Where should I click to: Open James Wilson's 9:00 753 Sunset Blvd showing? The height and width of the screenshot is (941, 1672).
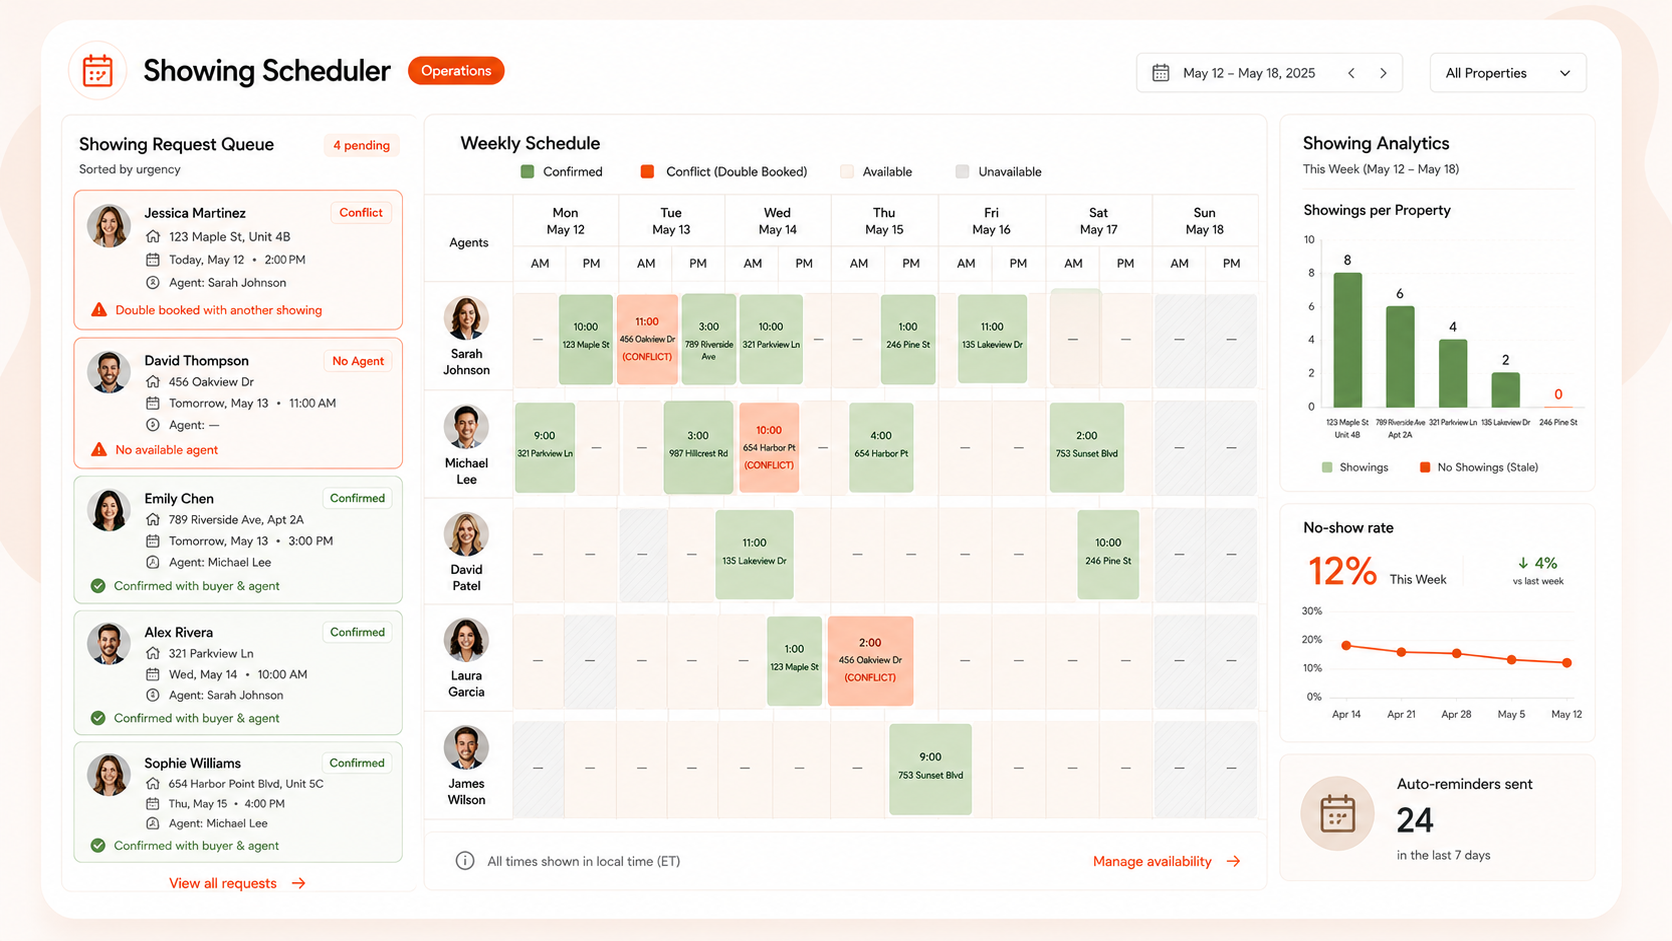click(930, 769)
